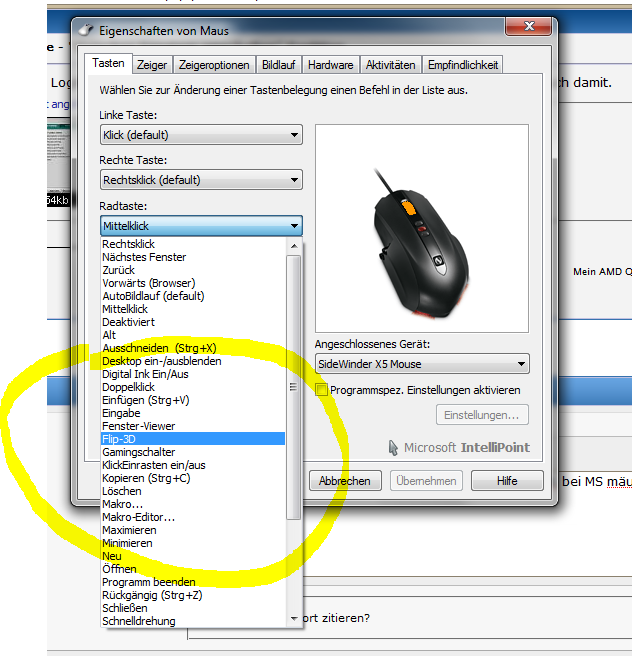
Task: Pick Einfügen (Strg+V) option
Action: pos(193,400)
